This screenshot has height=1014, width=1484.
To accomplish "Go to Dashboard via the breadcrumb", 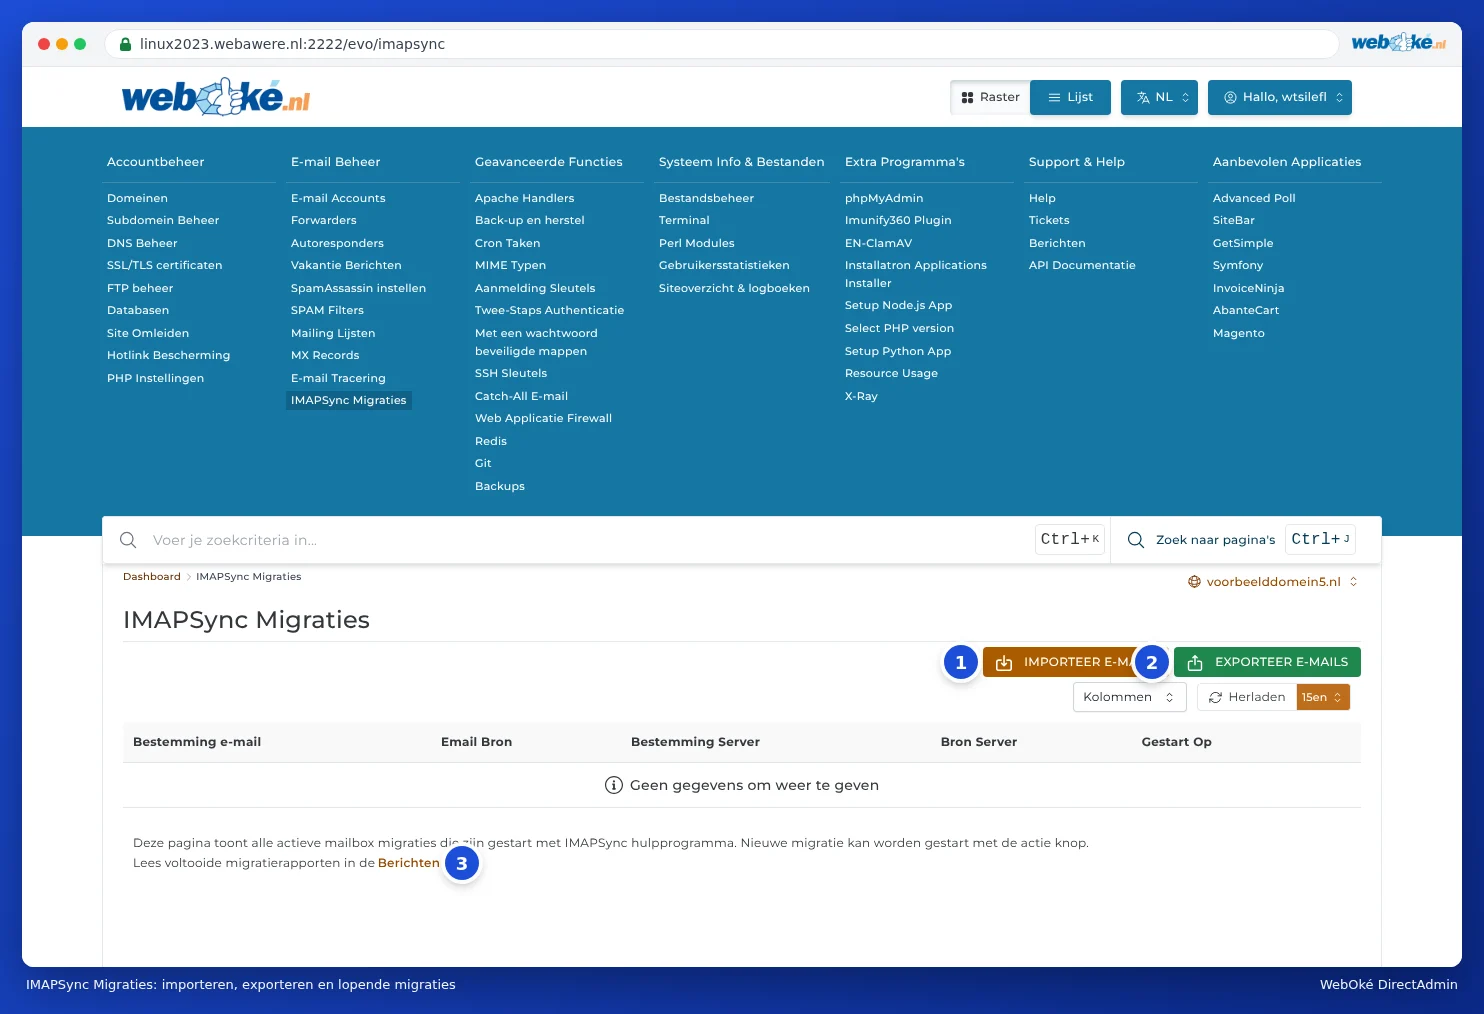I will click(x=152, y=577).
